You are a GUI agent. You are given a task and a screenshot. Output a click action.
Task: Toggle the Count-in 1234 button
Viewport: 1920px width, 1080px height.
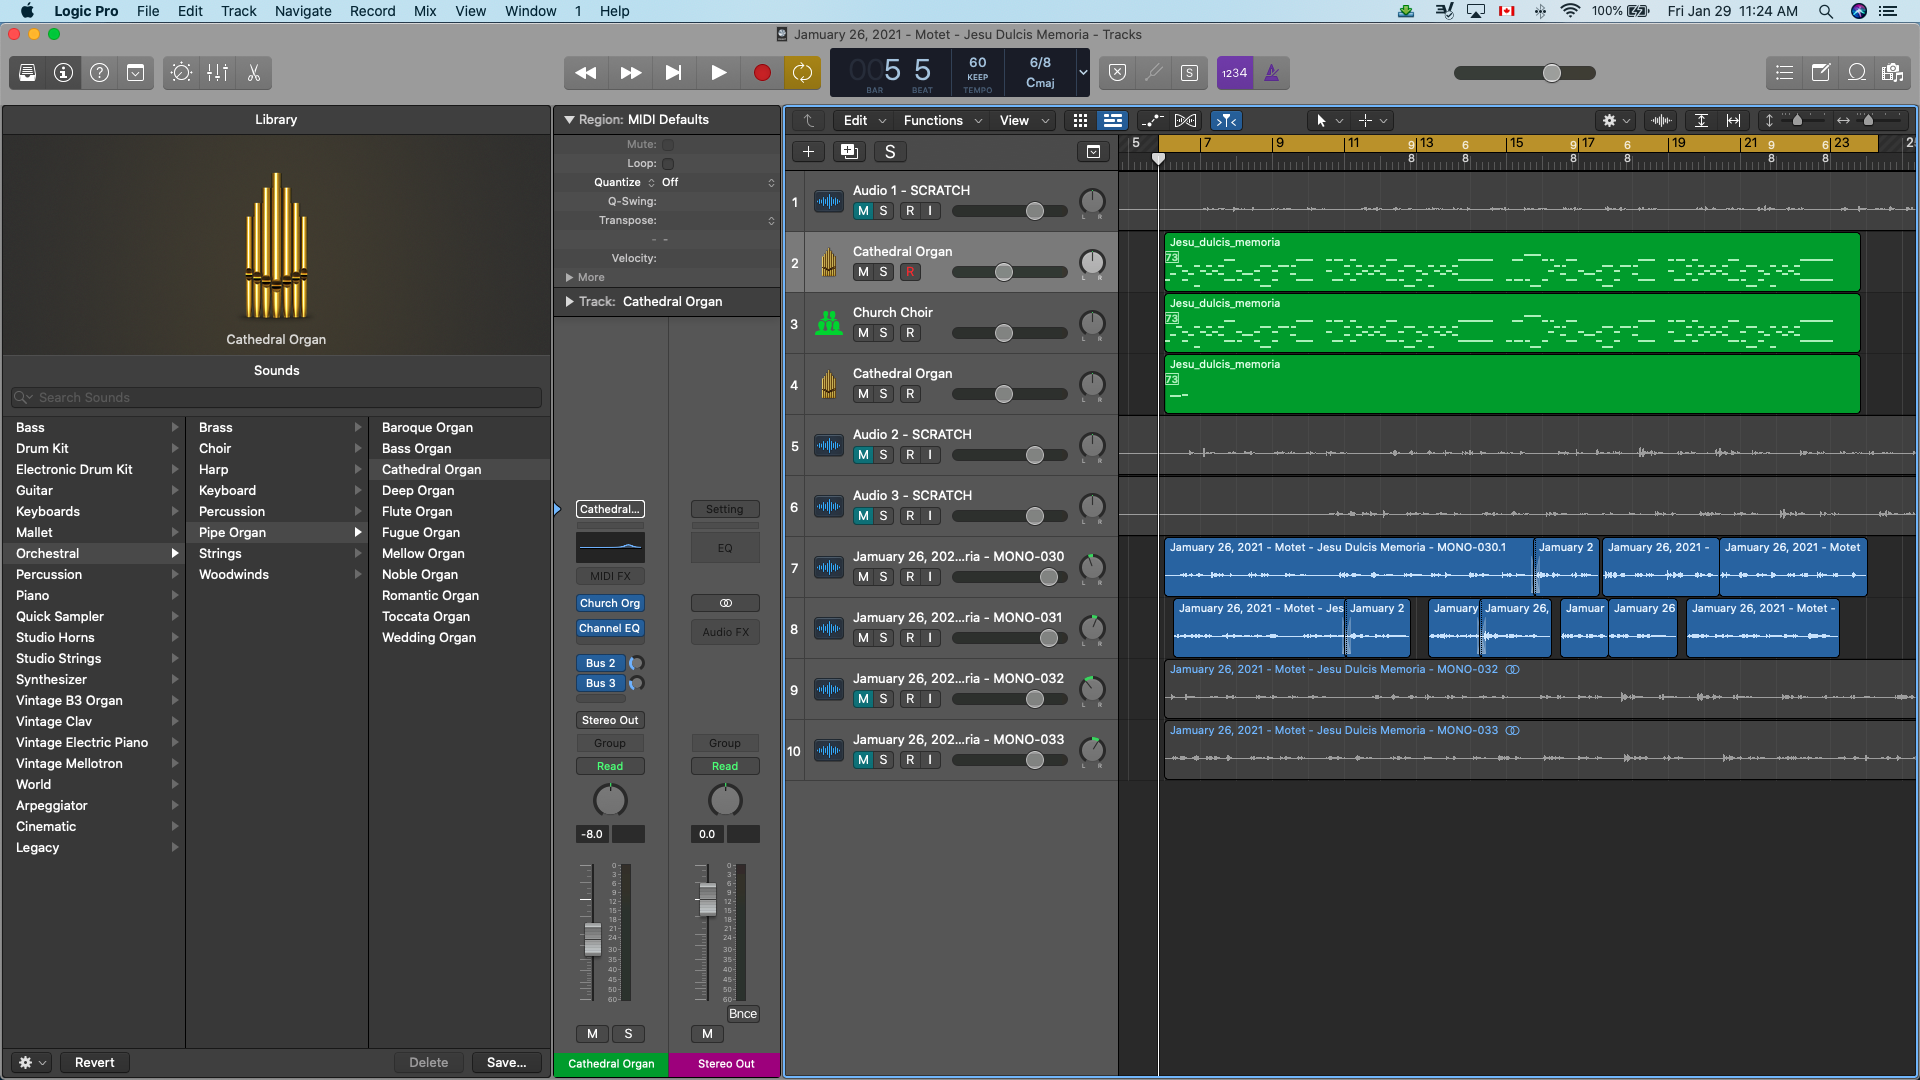click(1234, 73)
